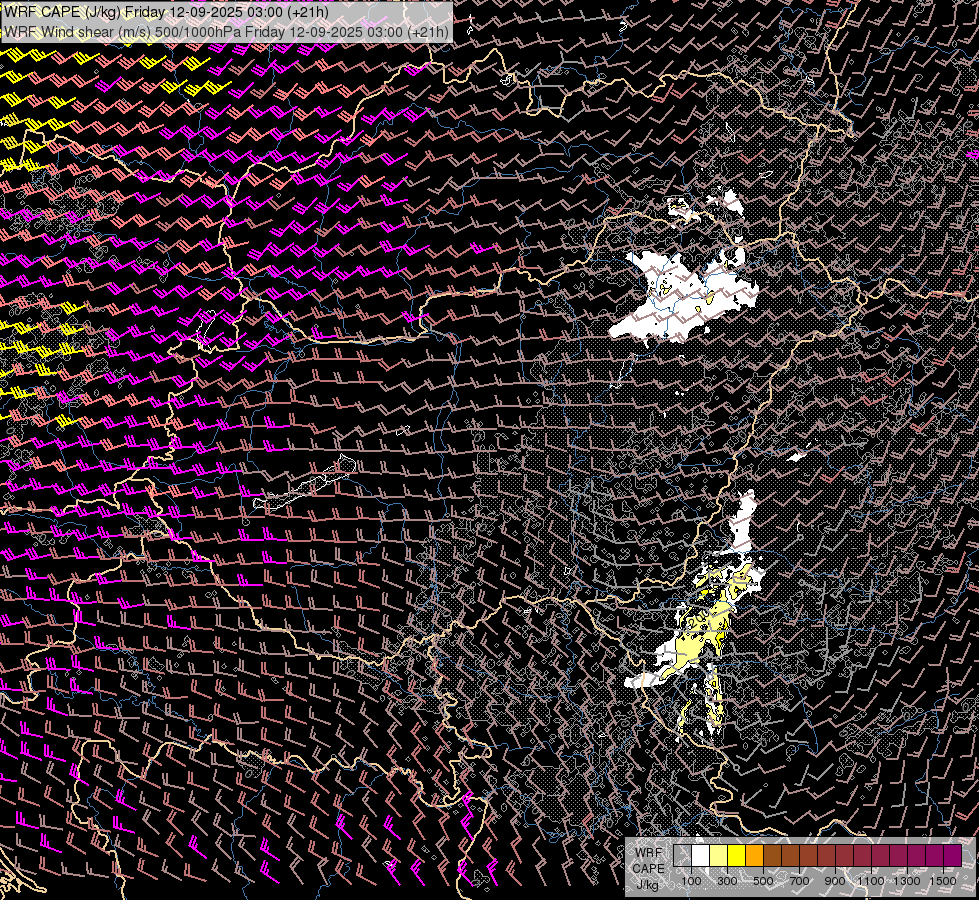Click the legend label 900
This screenshot has height=900, width=979.
click(x=835, y=881)
